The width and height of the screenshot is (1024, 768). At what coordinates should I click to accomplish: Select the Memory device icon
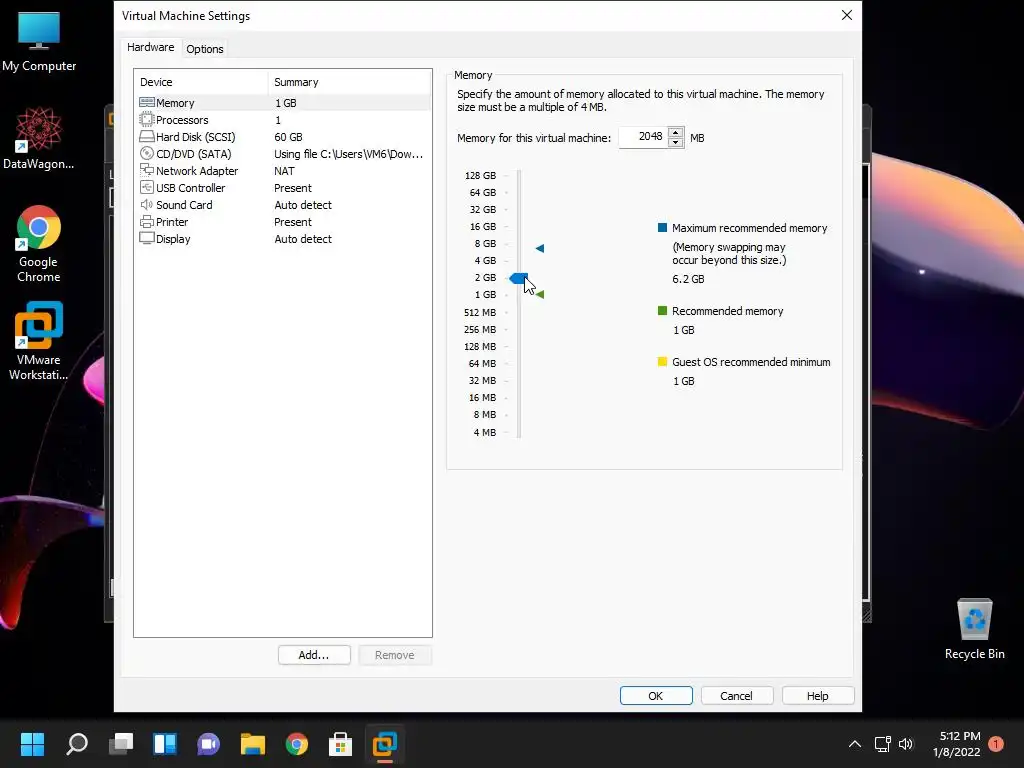(x=147, y=103)
